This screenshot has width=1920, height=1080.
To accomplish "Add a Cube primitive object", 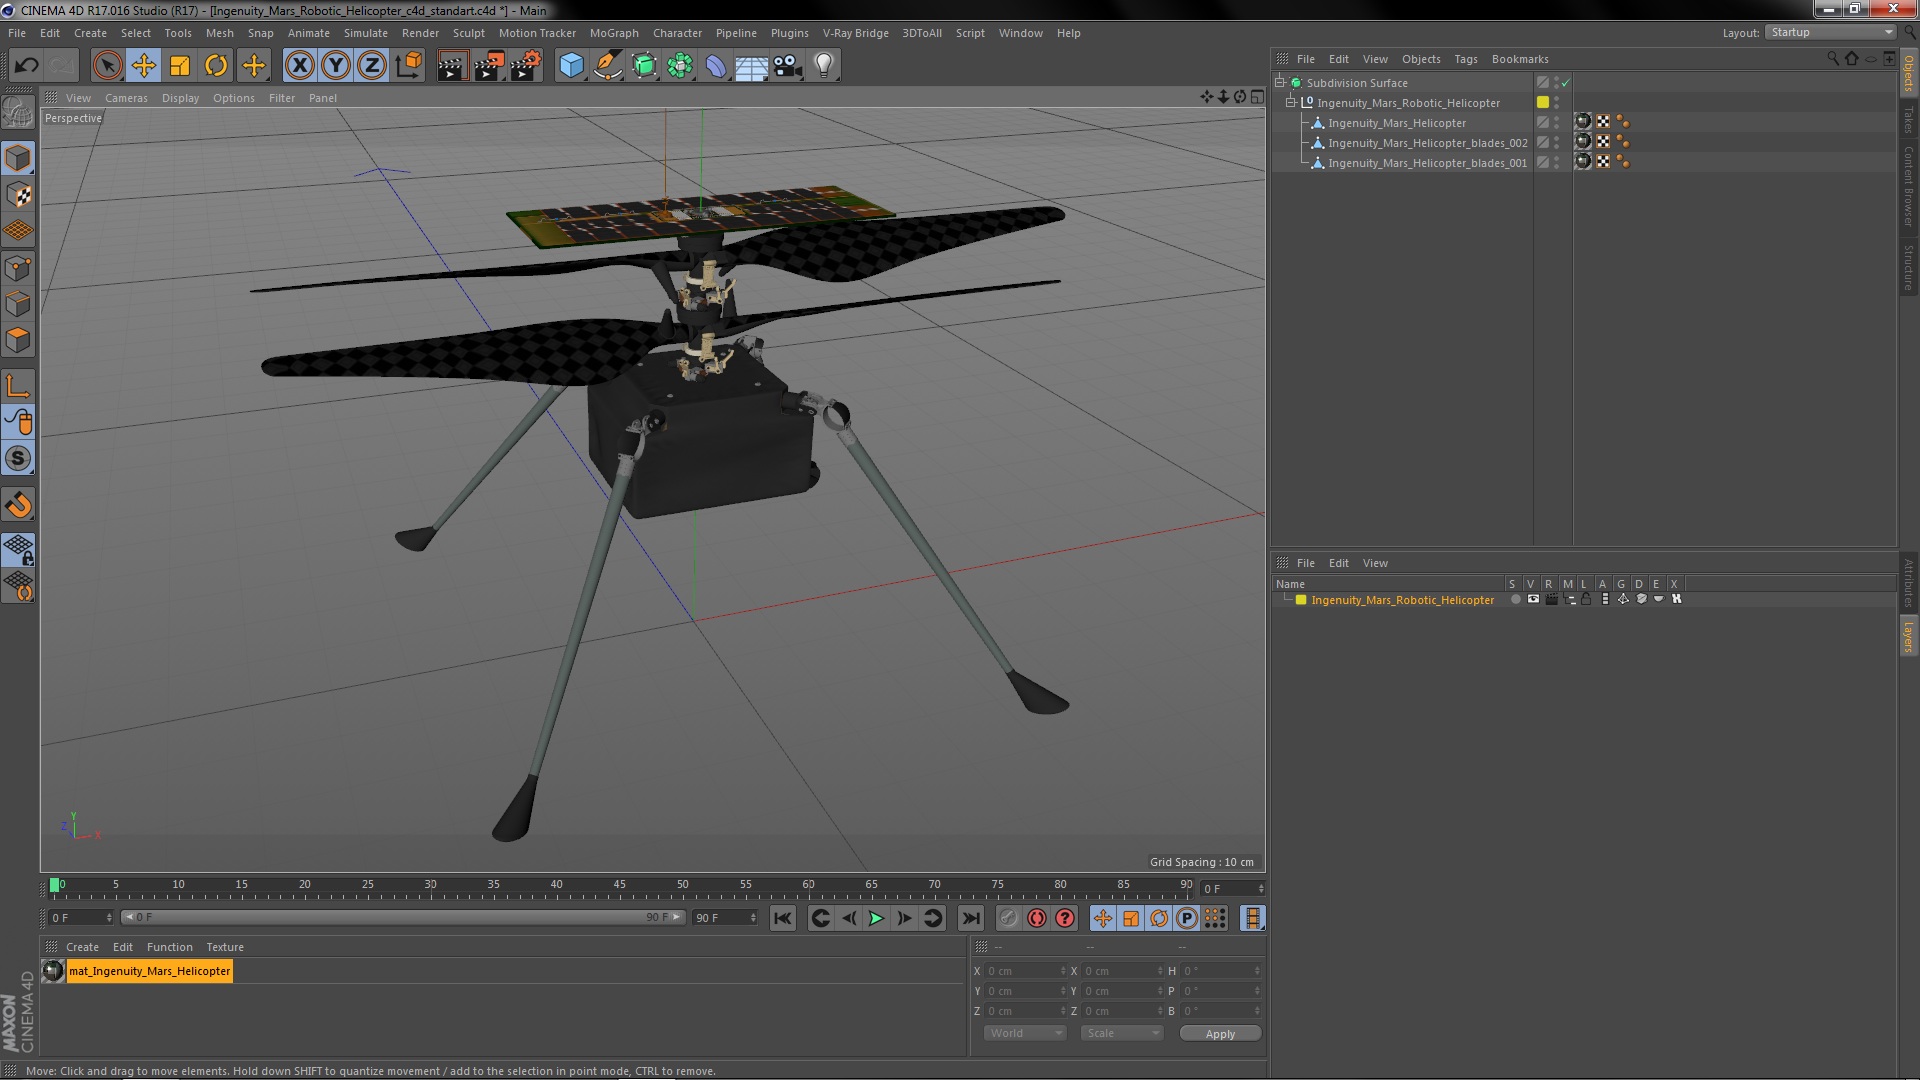I will coord(571,66).
